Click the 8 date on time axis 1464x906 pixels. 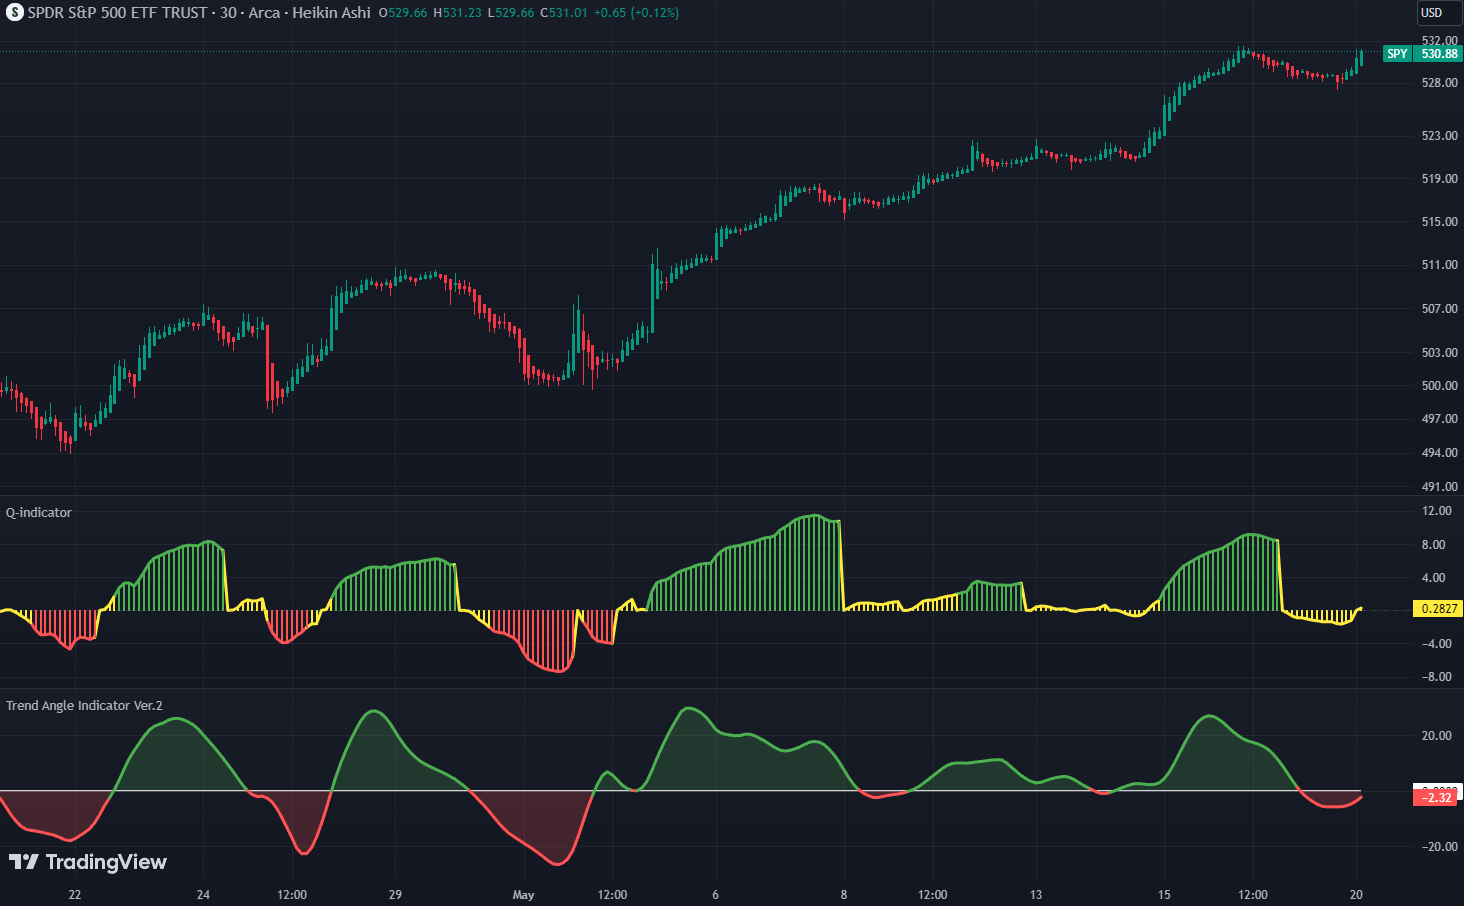(844, 895)
